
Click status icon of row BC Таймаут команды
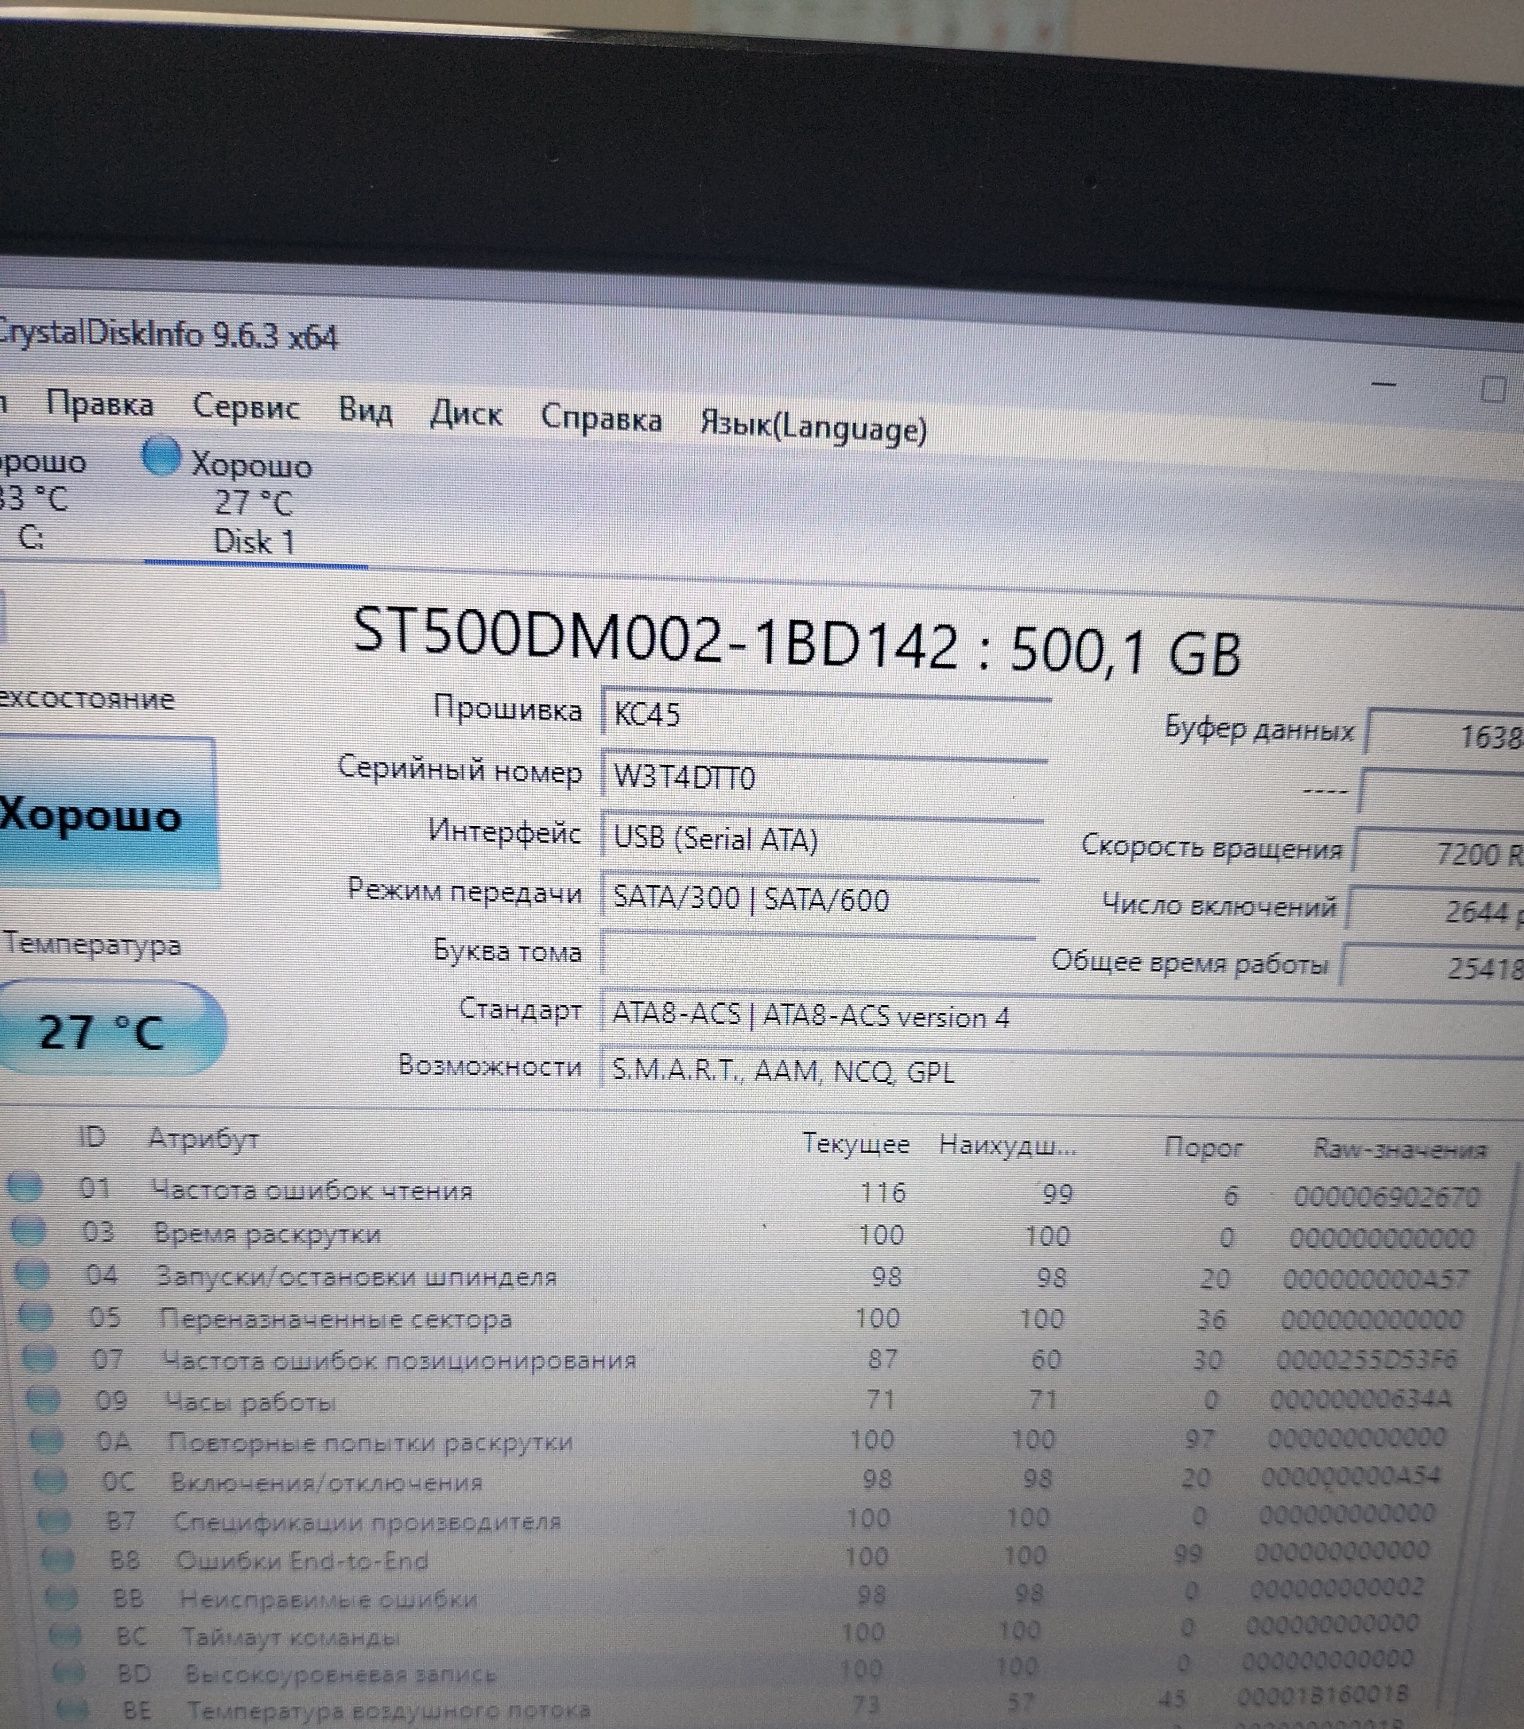(x=65, y=1635)
